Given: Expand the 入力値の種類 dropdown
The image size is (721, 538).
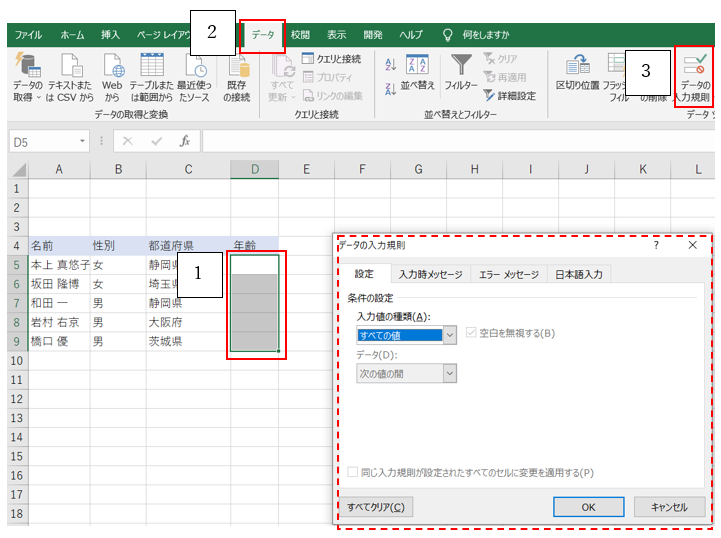Looking at the screenshot, I should pos(449,334).
